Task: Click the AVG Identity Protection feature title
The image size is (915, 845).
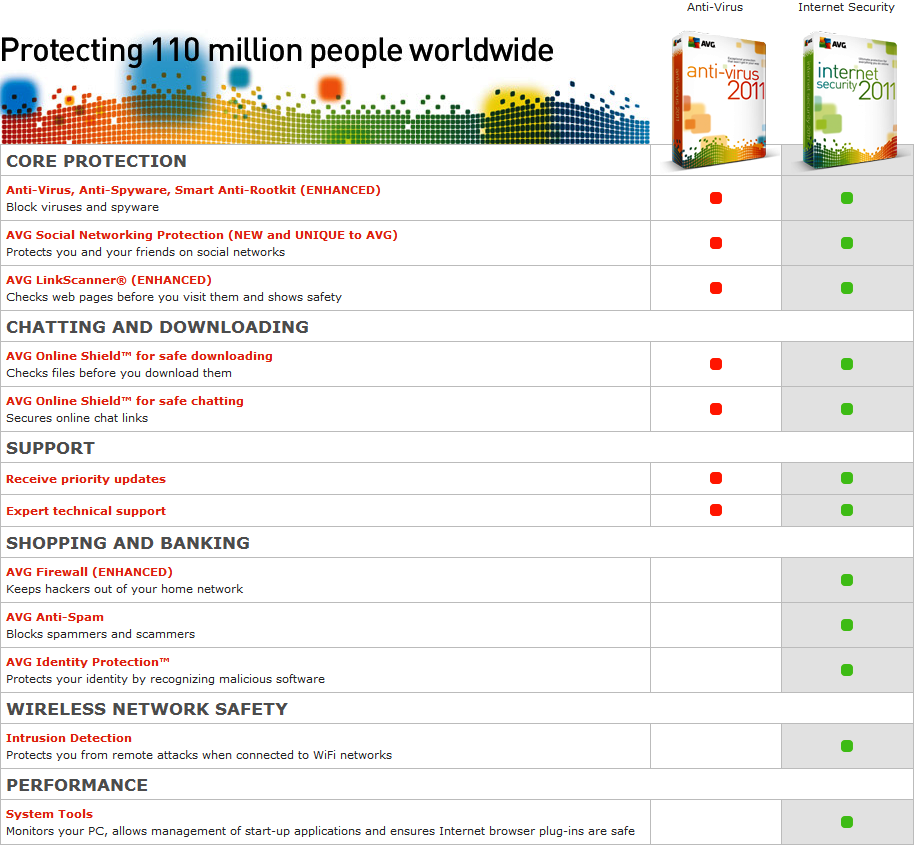Action: point(88,662)
